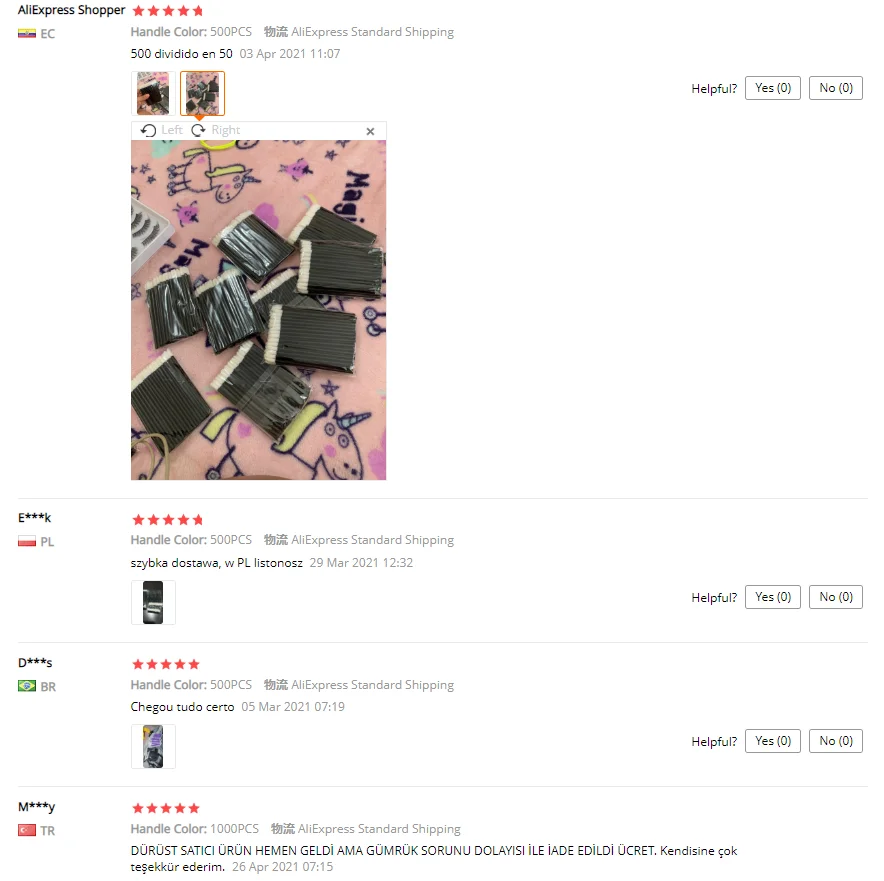
Task: Click the Turkey flag icon
Action: click(26, 830)
